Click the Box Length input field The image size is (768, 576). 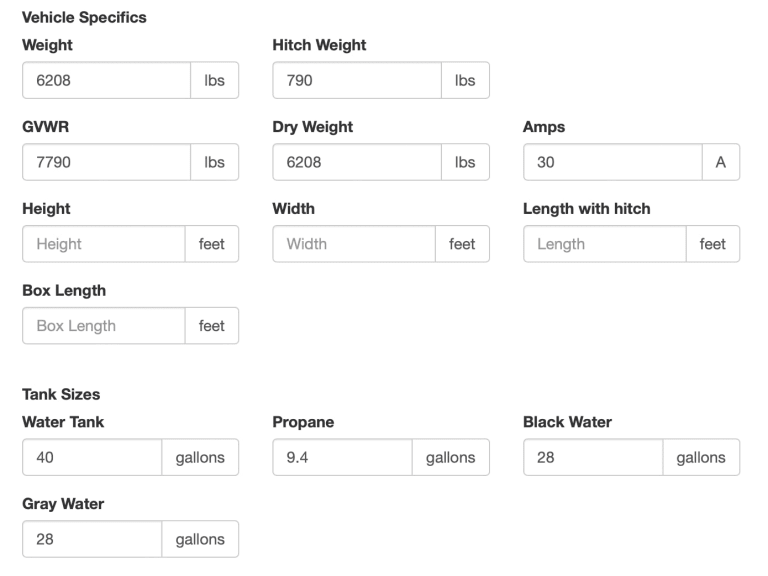point(104,326)
